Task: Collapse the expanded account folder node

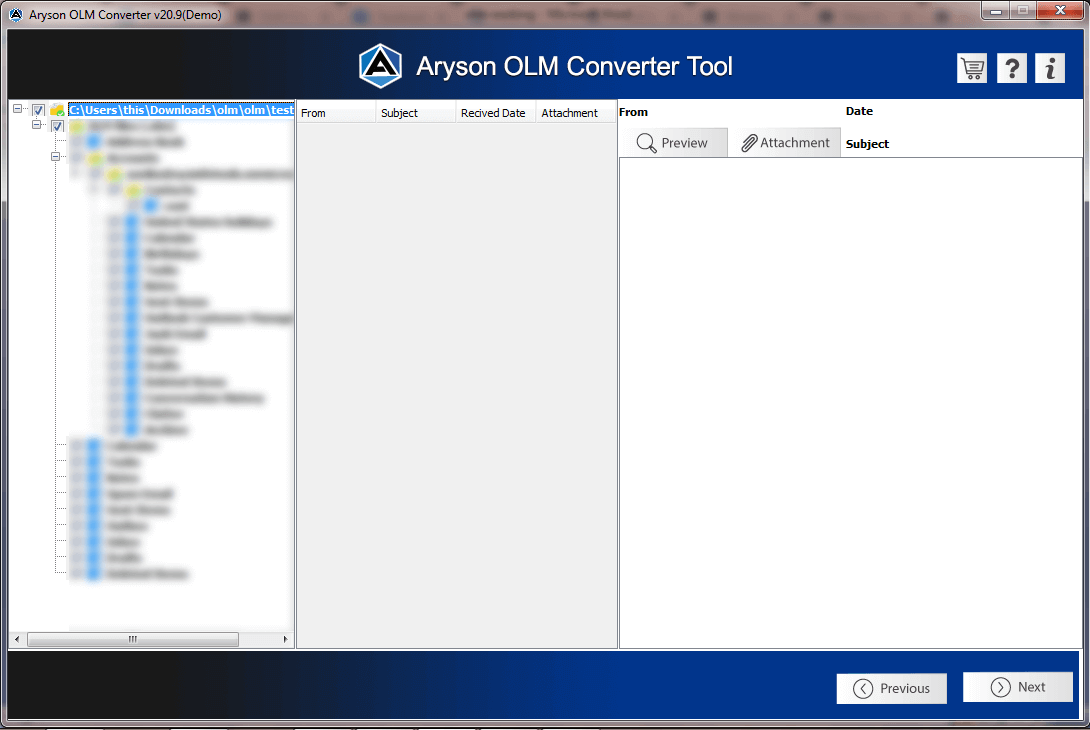Action: point(56,156)
